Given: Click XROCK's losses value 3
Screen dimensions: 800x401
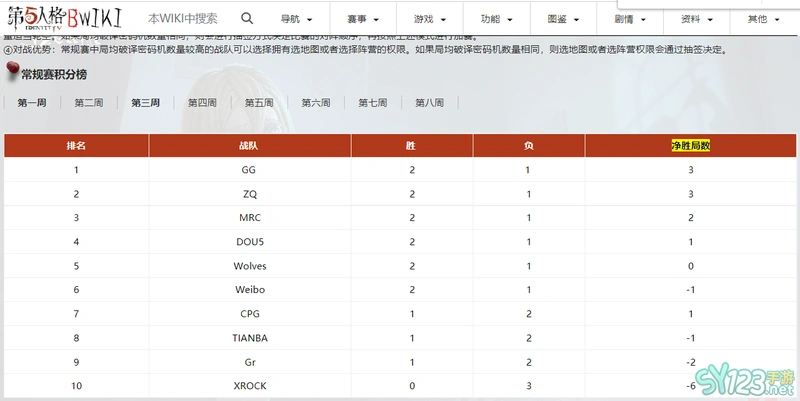Looking at the screenshot, I should point(529,386).
